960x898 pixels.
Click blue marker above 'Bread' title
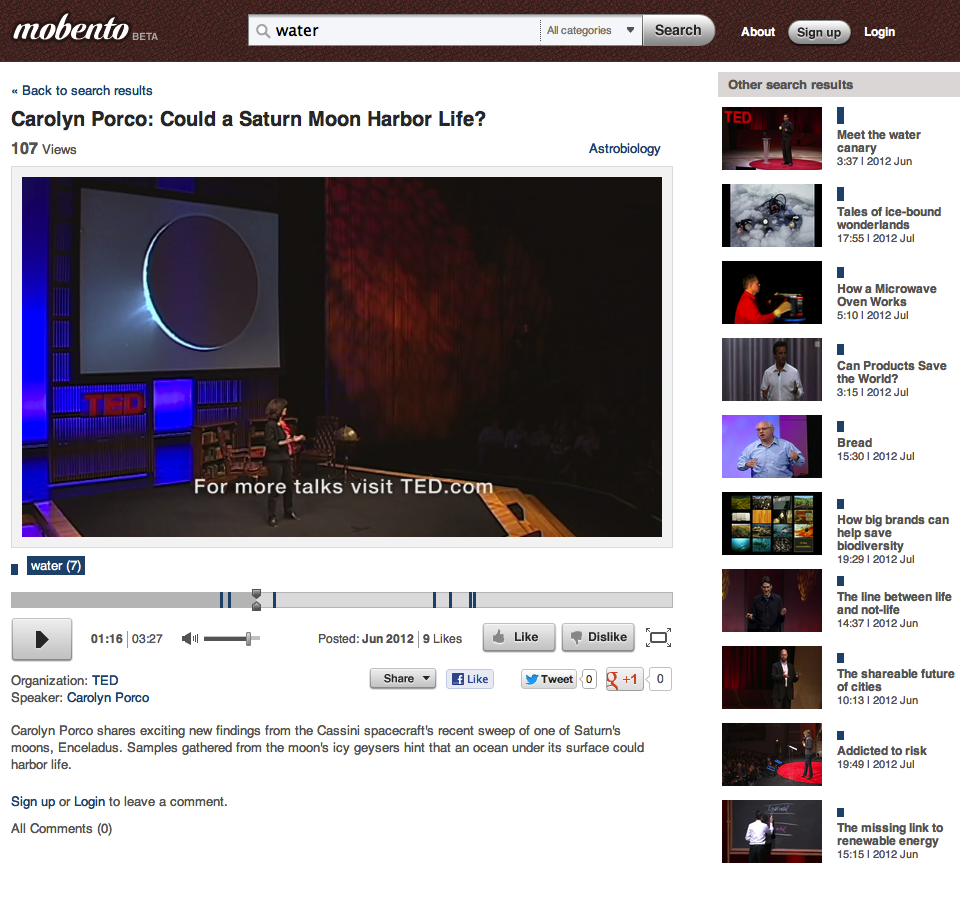841,426
